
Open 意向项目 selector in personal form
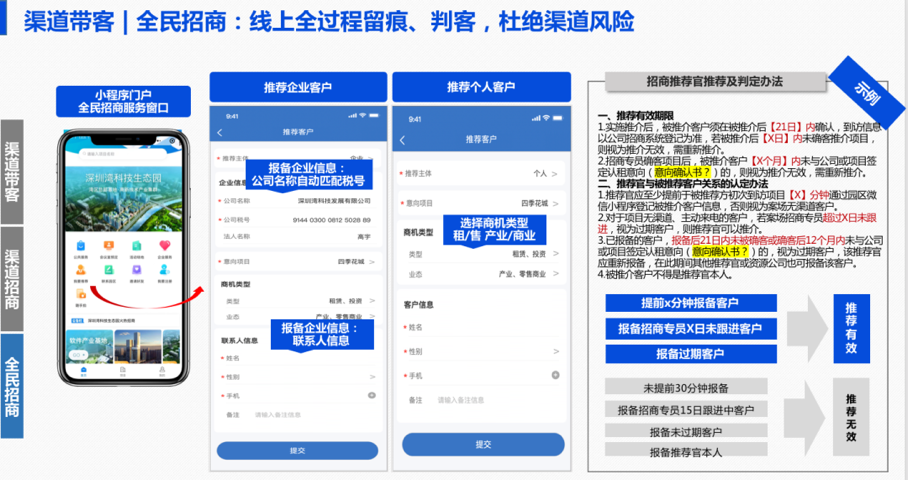pyautogui.click(x=554, y=201)
